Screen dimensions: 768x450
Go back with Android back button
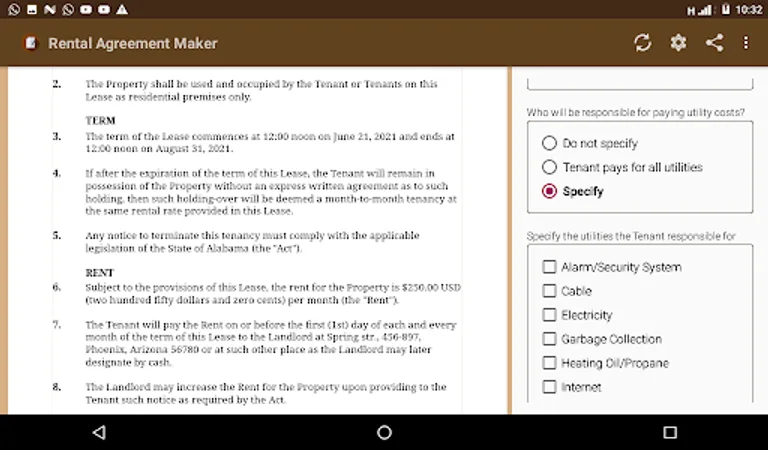pos(99,432)
